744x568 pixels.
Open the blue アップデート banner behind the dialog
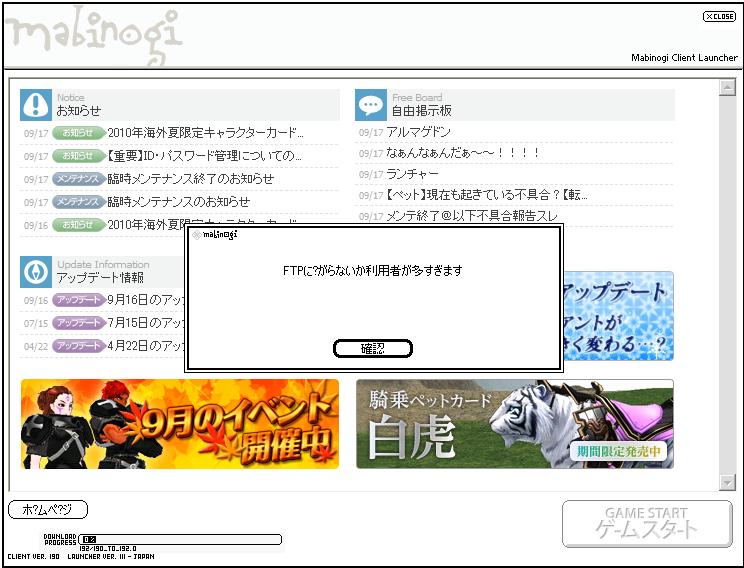point(619,316)
